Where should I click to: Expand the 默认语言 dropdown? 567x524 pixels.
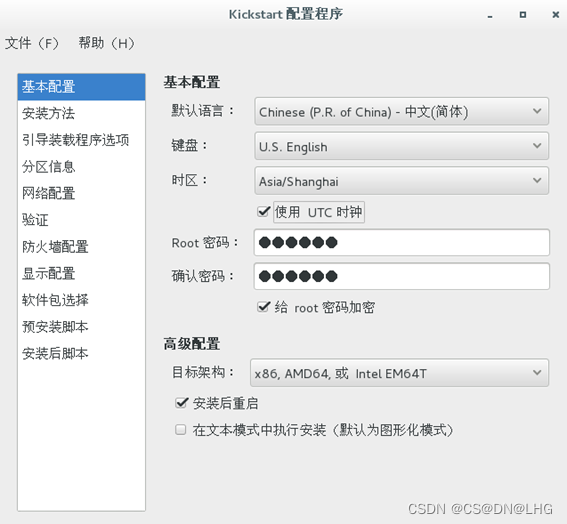401,111
